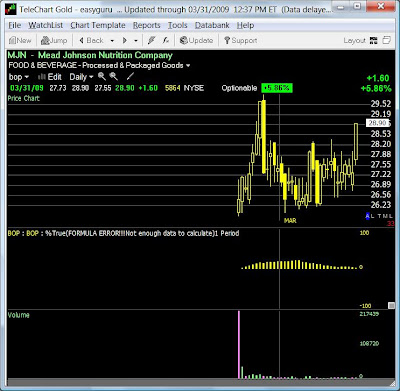Viewport: 400px width, 391px height.
Task: Click the stacked windows layout icon
Action: point(386,40)
